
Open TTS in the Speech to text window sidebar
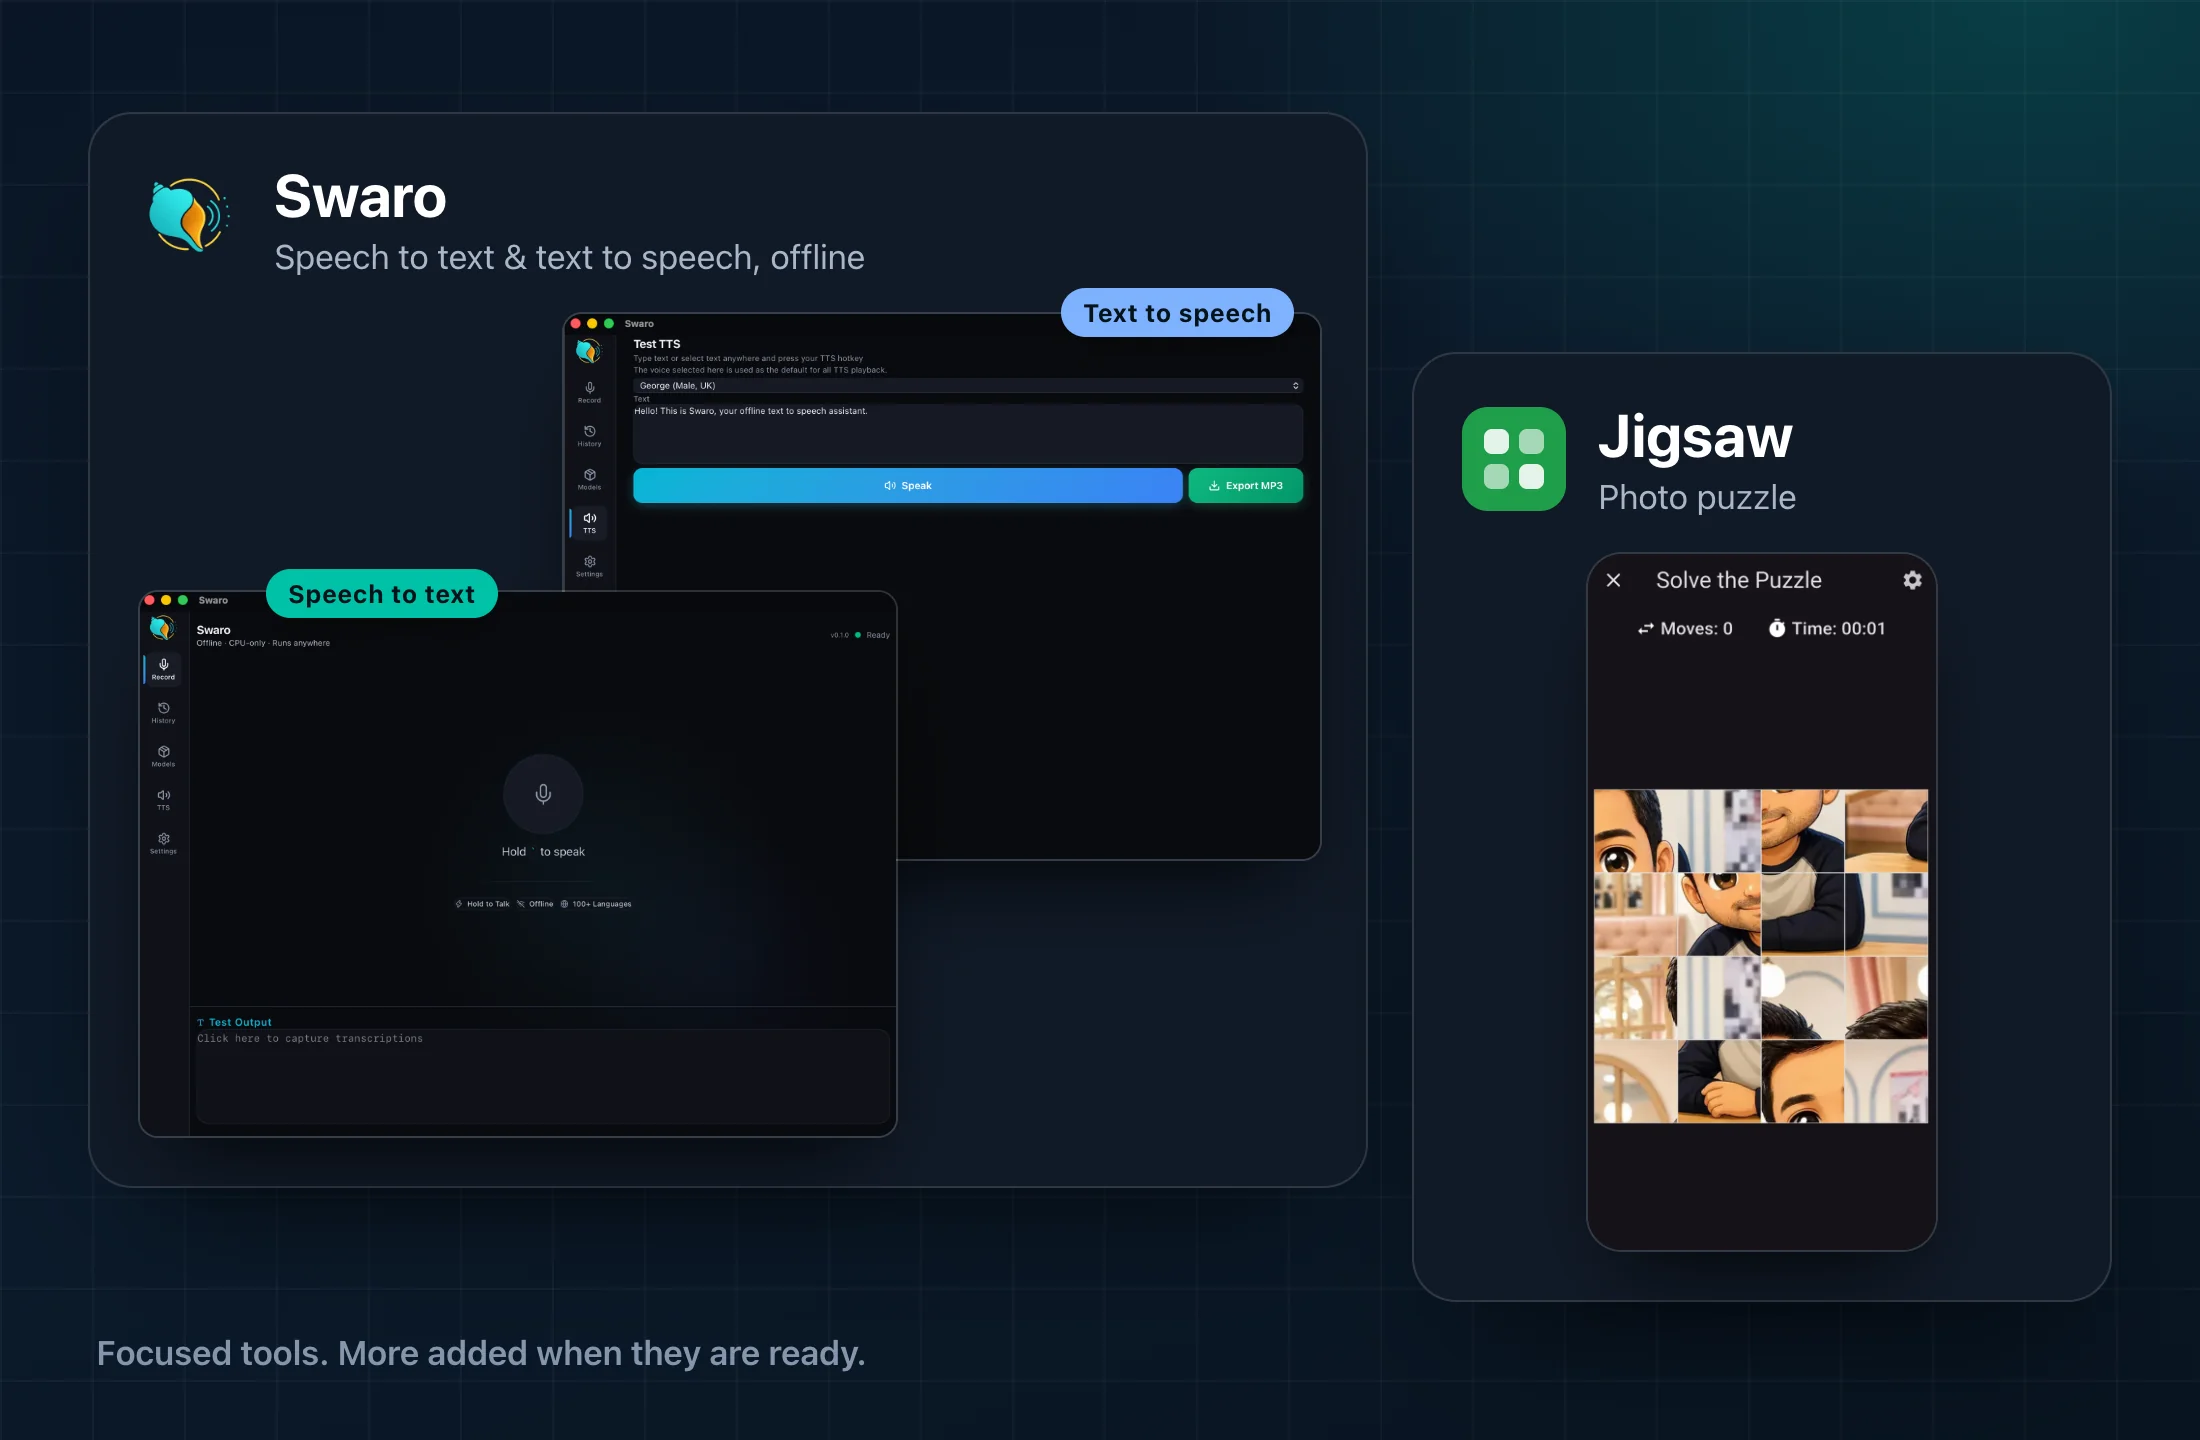point(163,800)
